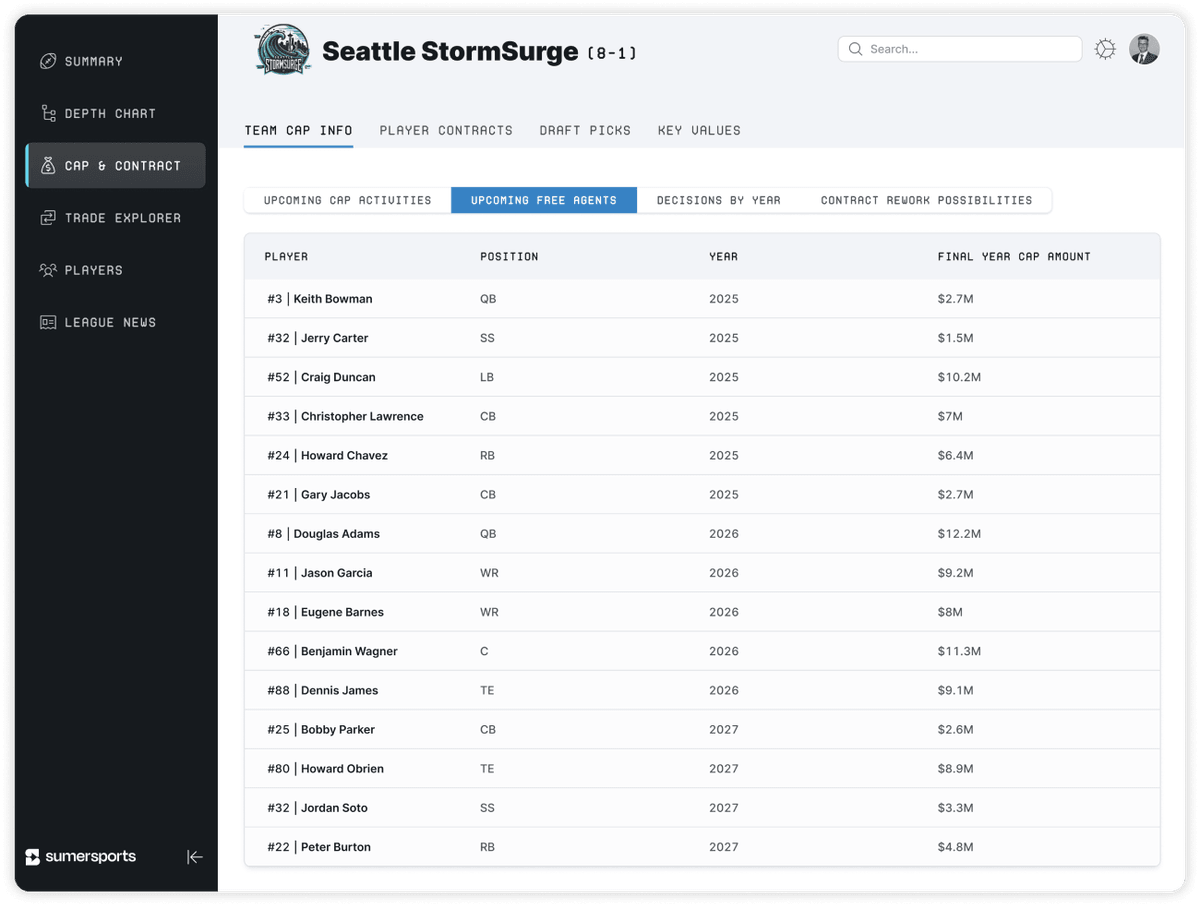This screenshot has width=1200, height=906.
Task: Open League News from the sidebar
Action: 47,322
